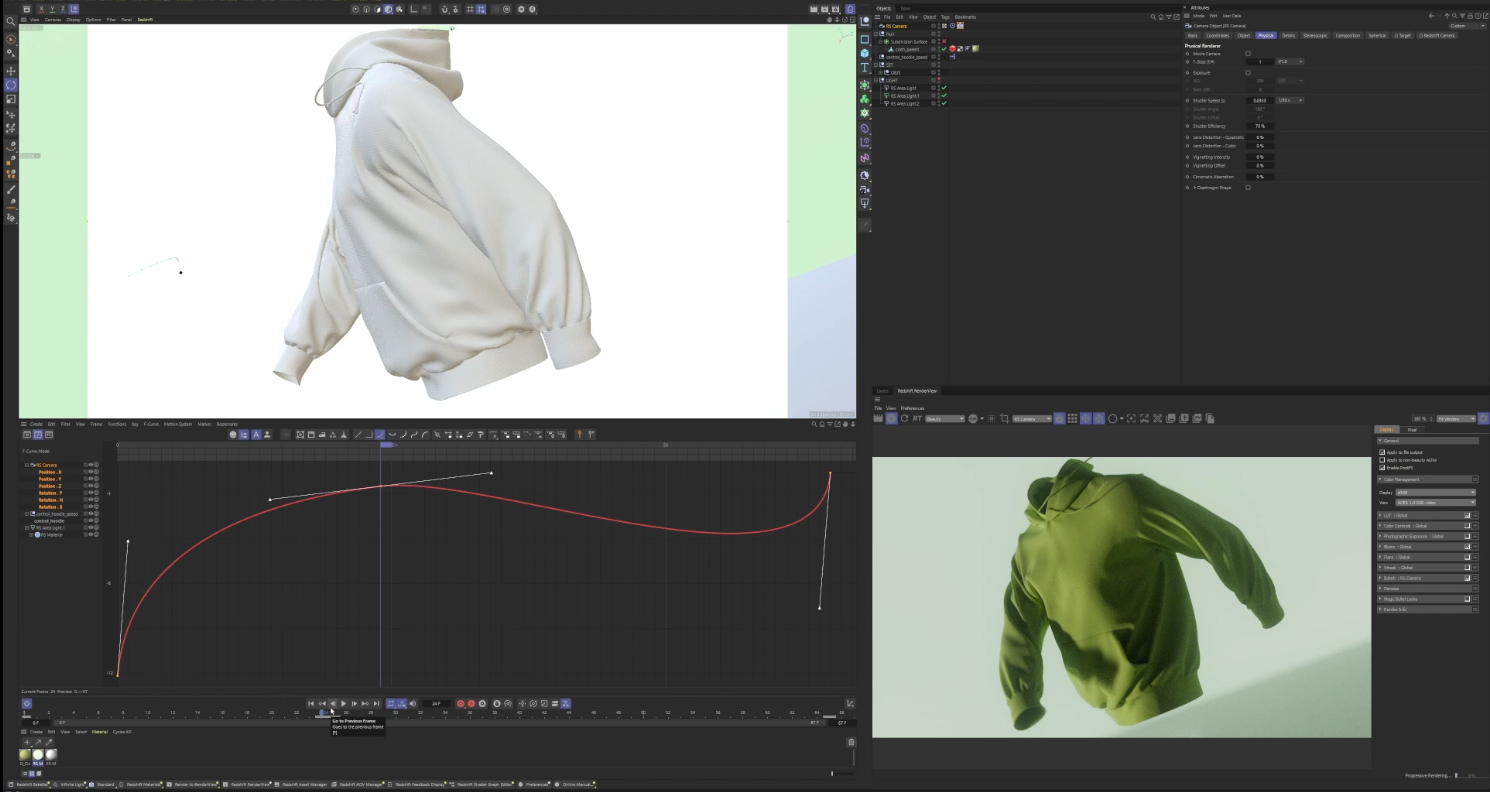Click the F-Stop value input field
The image size is (1490, 792).
click(1260, 62)
